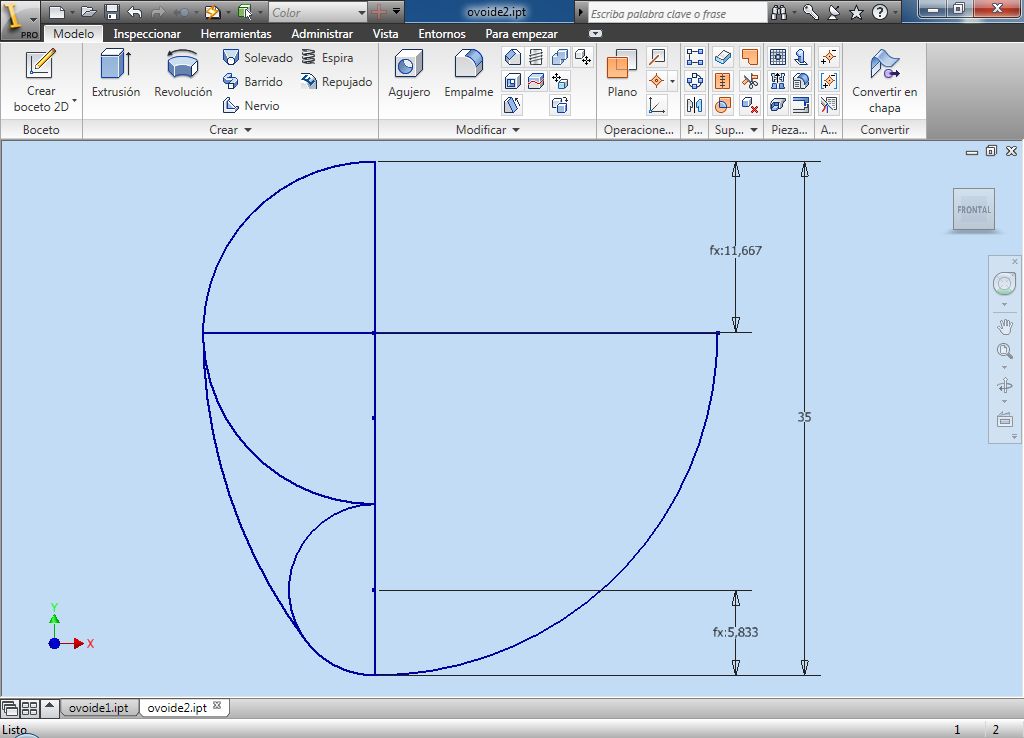Click the thicken surface icon in Sup panel
Screen dimensions: 1024x738
click(x=723, y=57)
